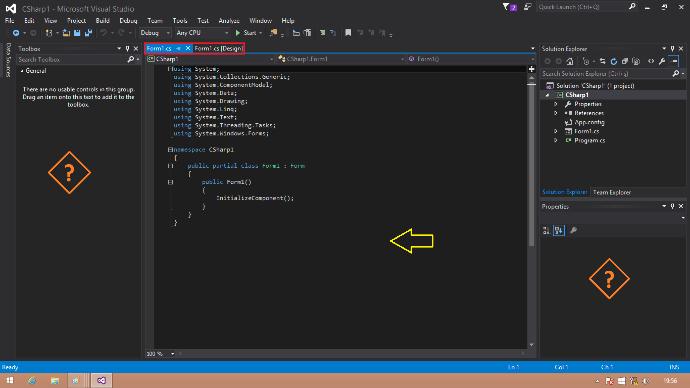
Task: Click the Visual Studio taskbar icon
Action: click(101, 380)
